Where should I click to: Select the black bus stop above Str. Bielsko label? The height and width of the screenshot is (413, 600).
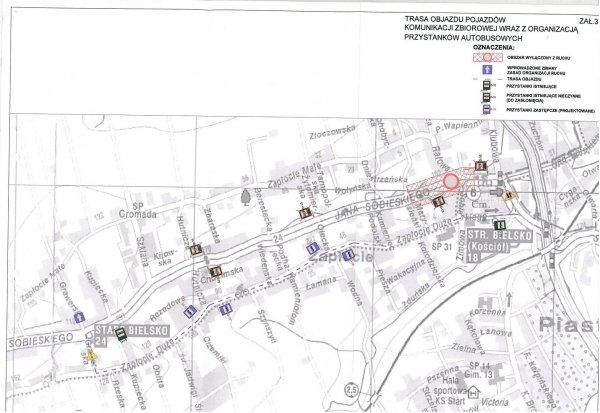(500, 225)
